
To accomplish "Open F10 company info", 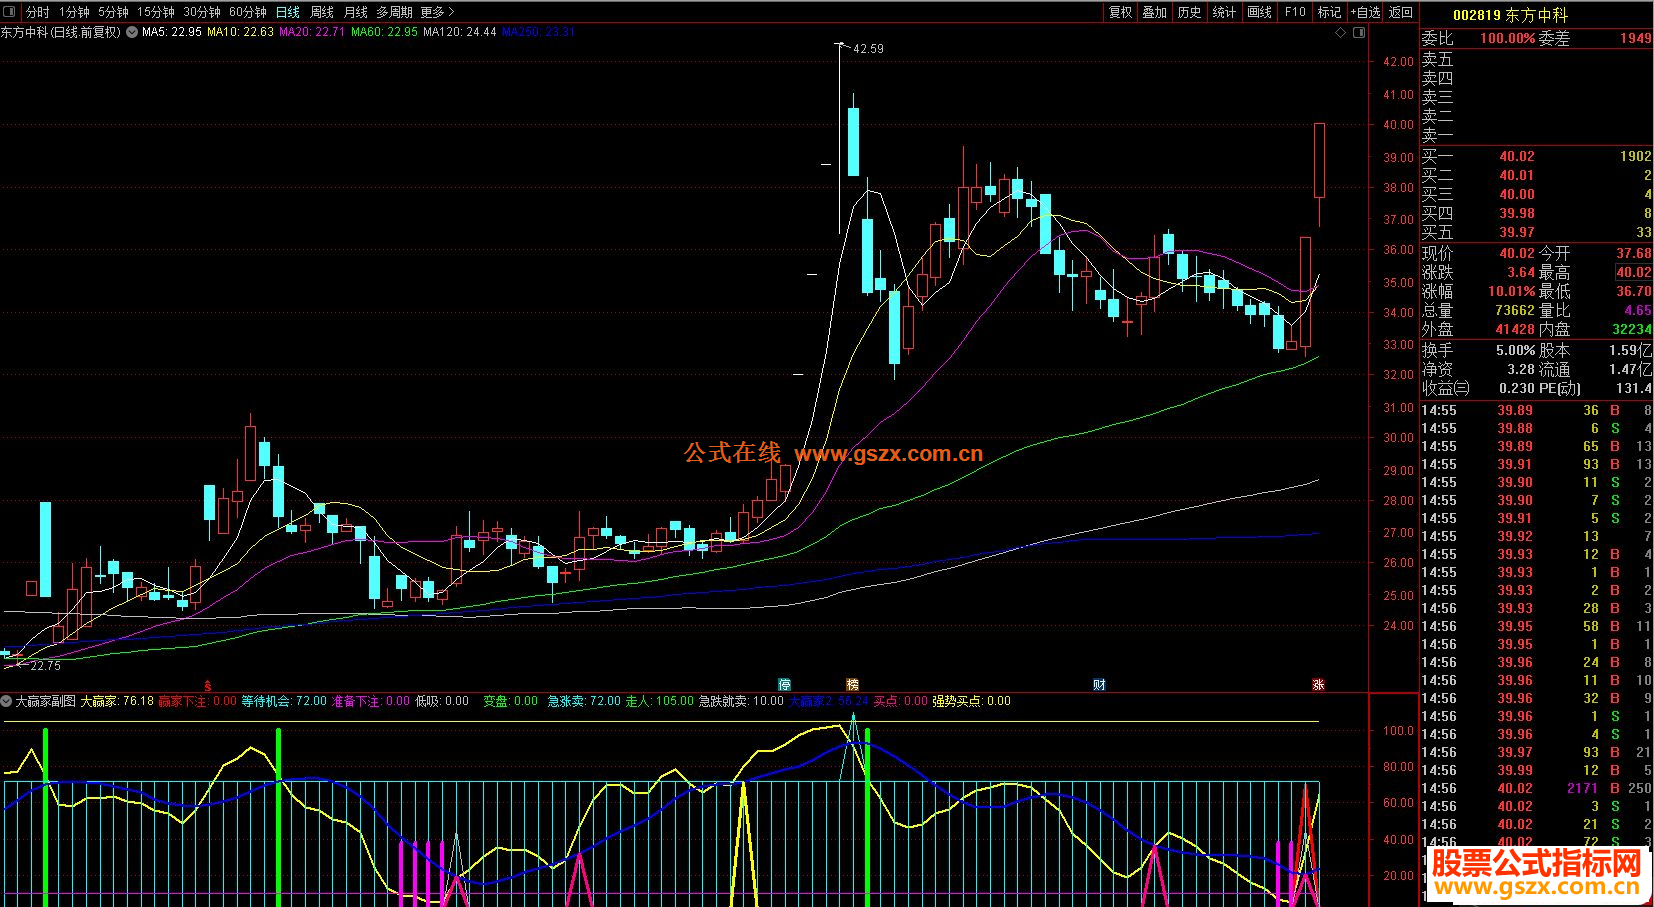I will point(1295,12).
